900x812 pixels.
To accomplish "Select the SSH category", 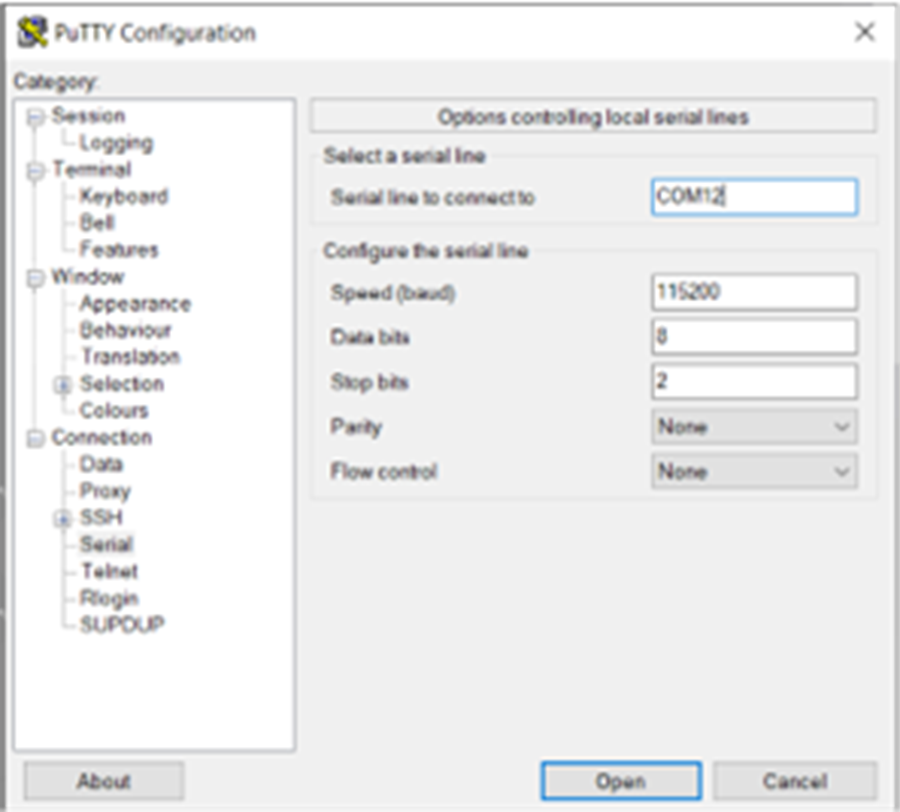I will tap(101, 518).
